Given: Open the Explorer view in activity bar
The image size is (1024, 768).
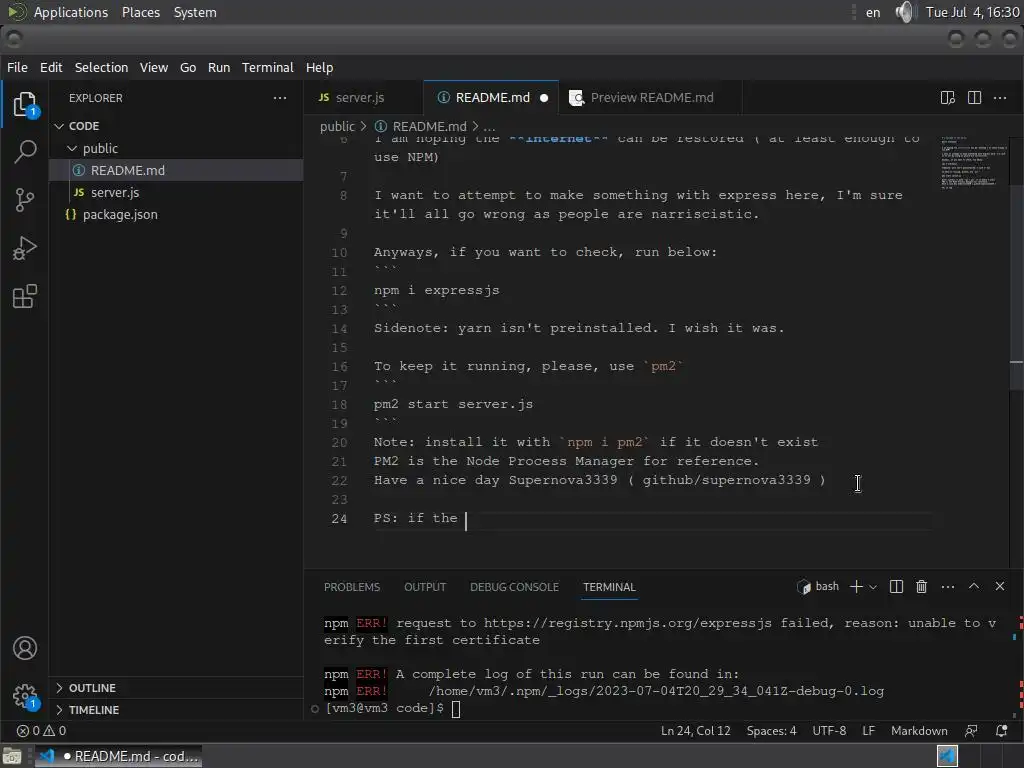Looking at the screenshot, I should [x=25, y=104].
